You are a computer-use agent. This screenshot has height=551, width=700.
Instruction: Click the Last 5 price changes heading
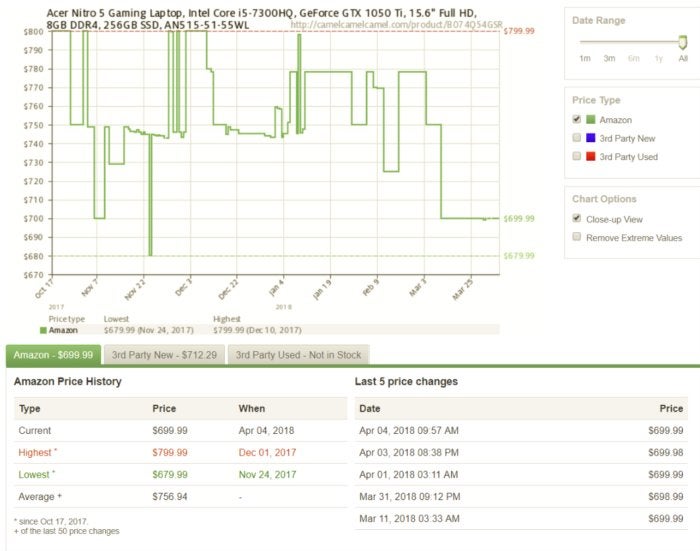(x=406, y=381)
